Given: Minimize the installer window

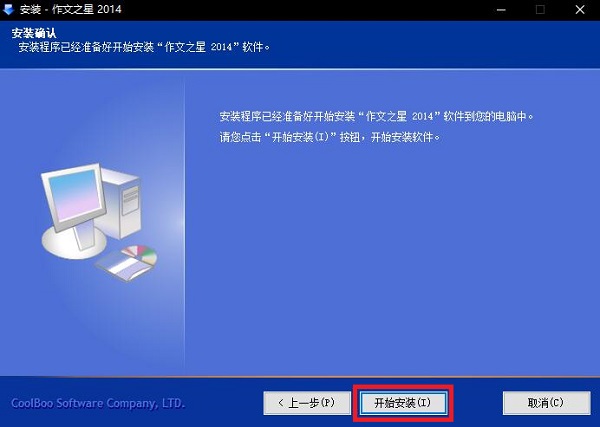Looking at the screenshot, I should (x=501, y=10).
